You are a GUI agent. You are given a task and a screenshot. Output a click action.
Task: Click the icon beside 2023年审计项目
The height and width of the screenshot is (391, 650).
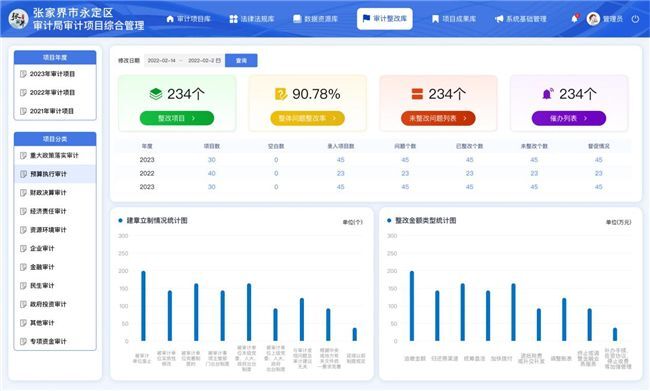tap(23, 74)
